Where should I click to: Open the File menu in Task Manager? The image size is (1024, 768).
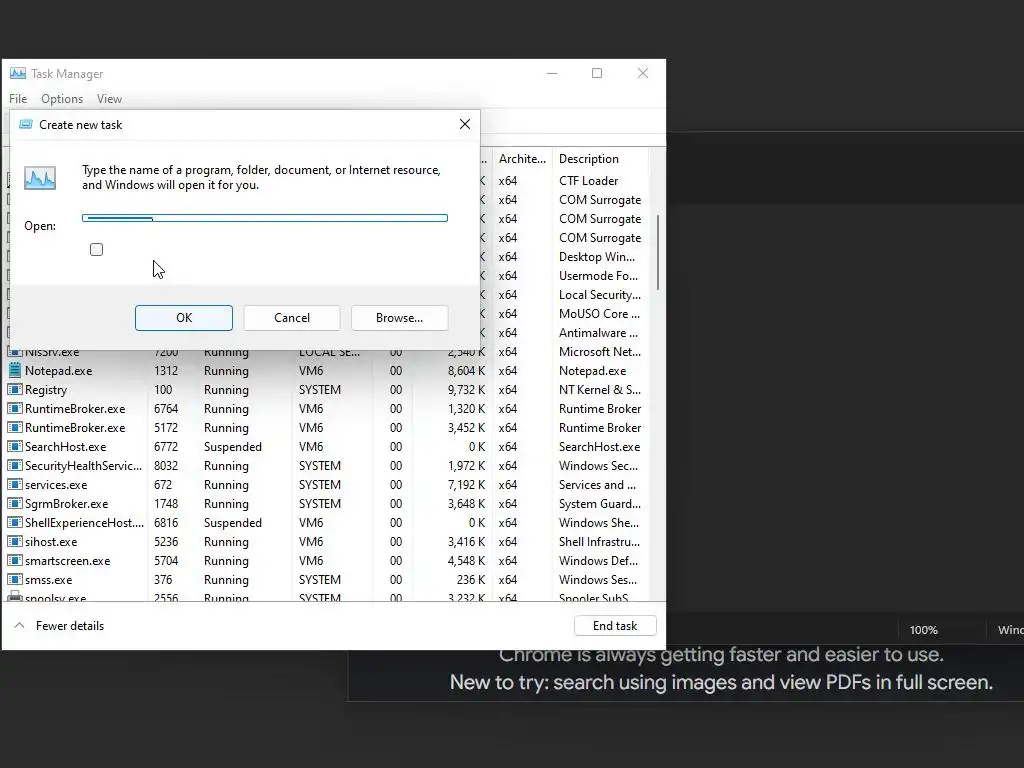[18, 99]
